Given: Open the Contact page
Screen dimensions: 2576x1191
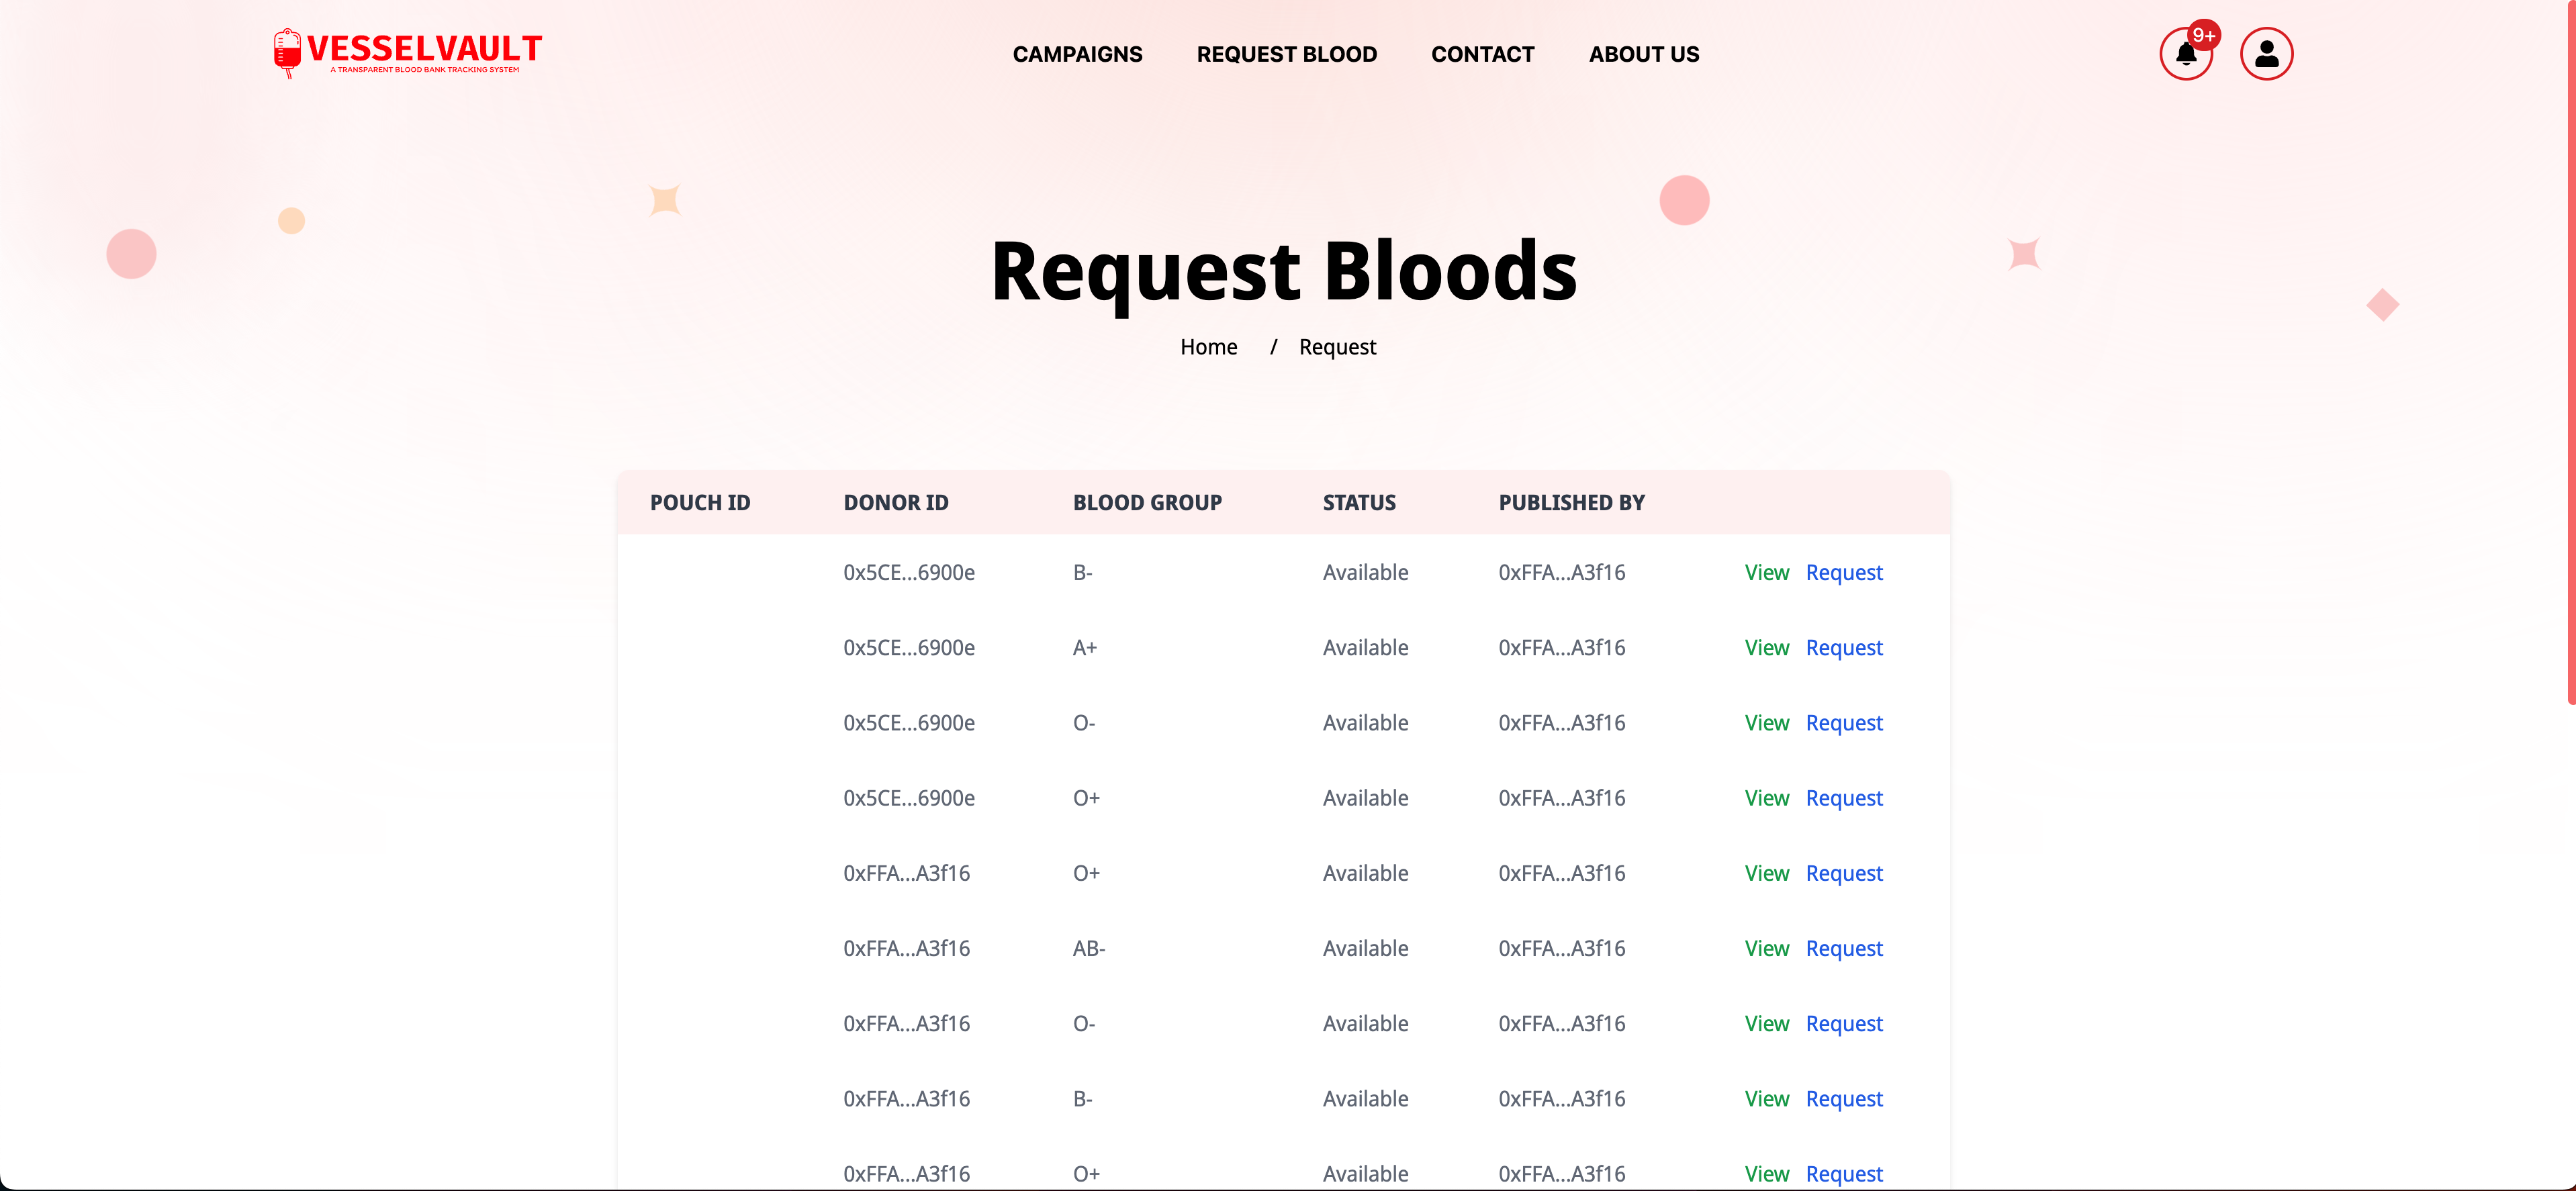Looking at the screenshot, I should [1482, 54].
